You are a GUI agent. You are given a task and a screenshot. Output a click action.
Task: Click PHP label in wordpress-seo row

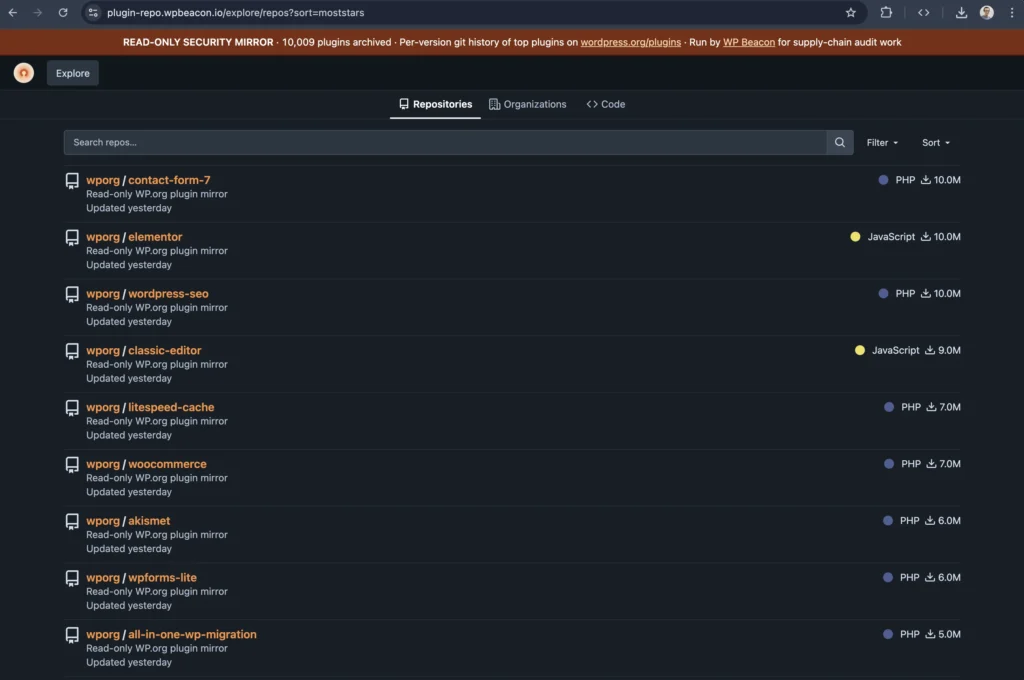click(904, 293)
